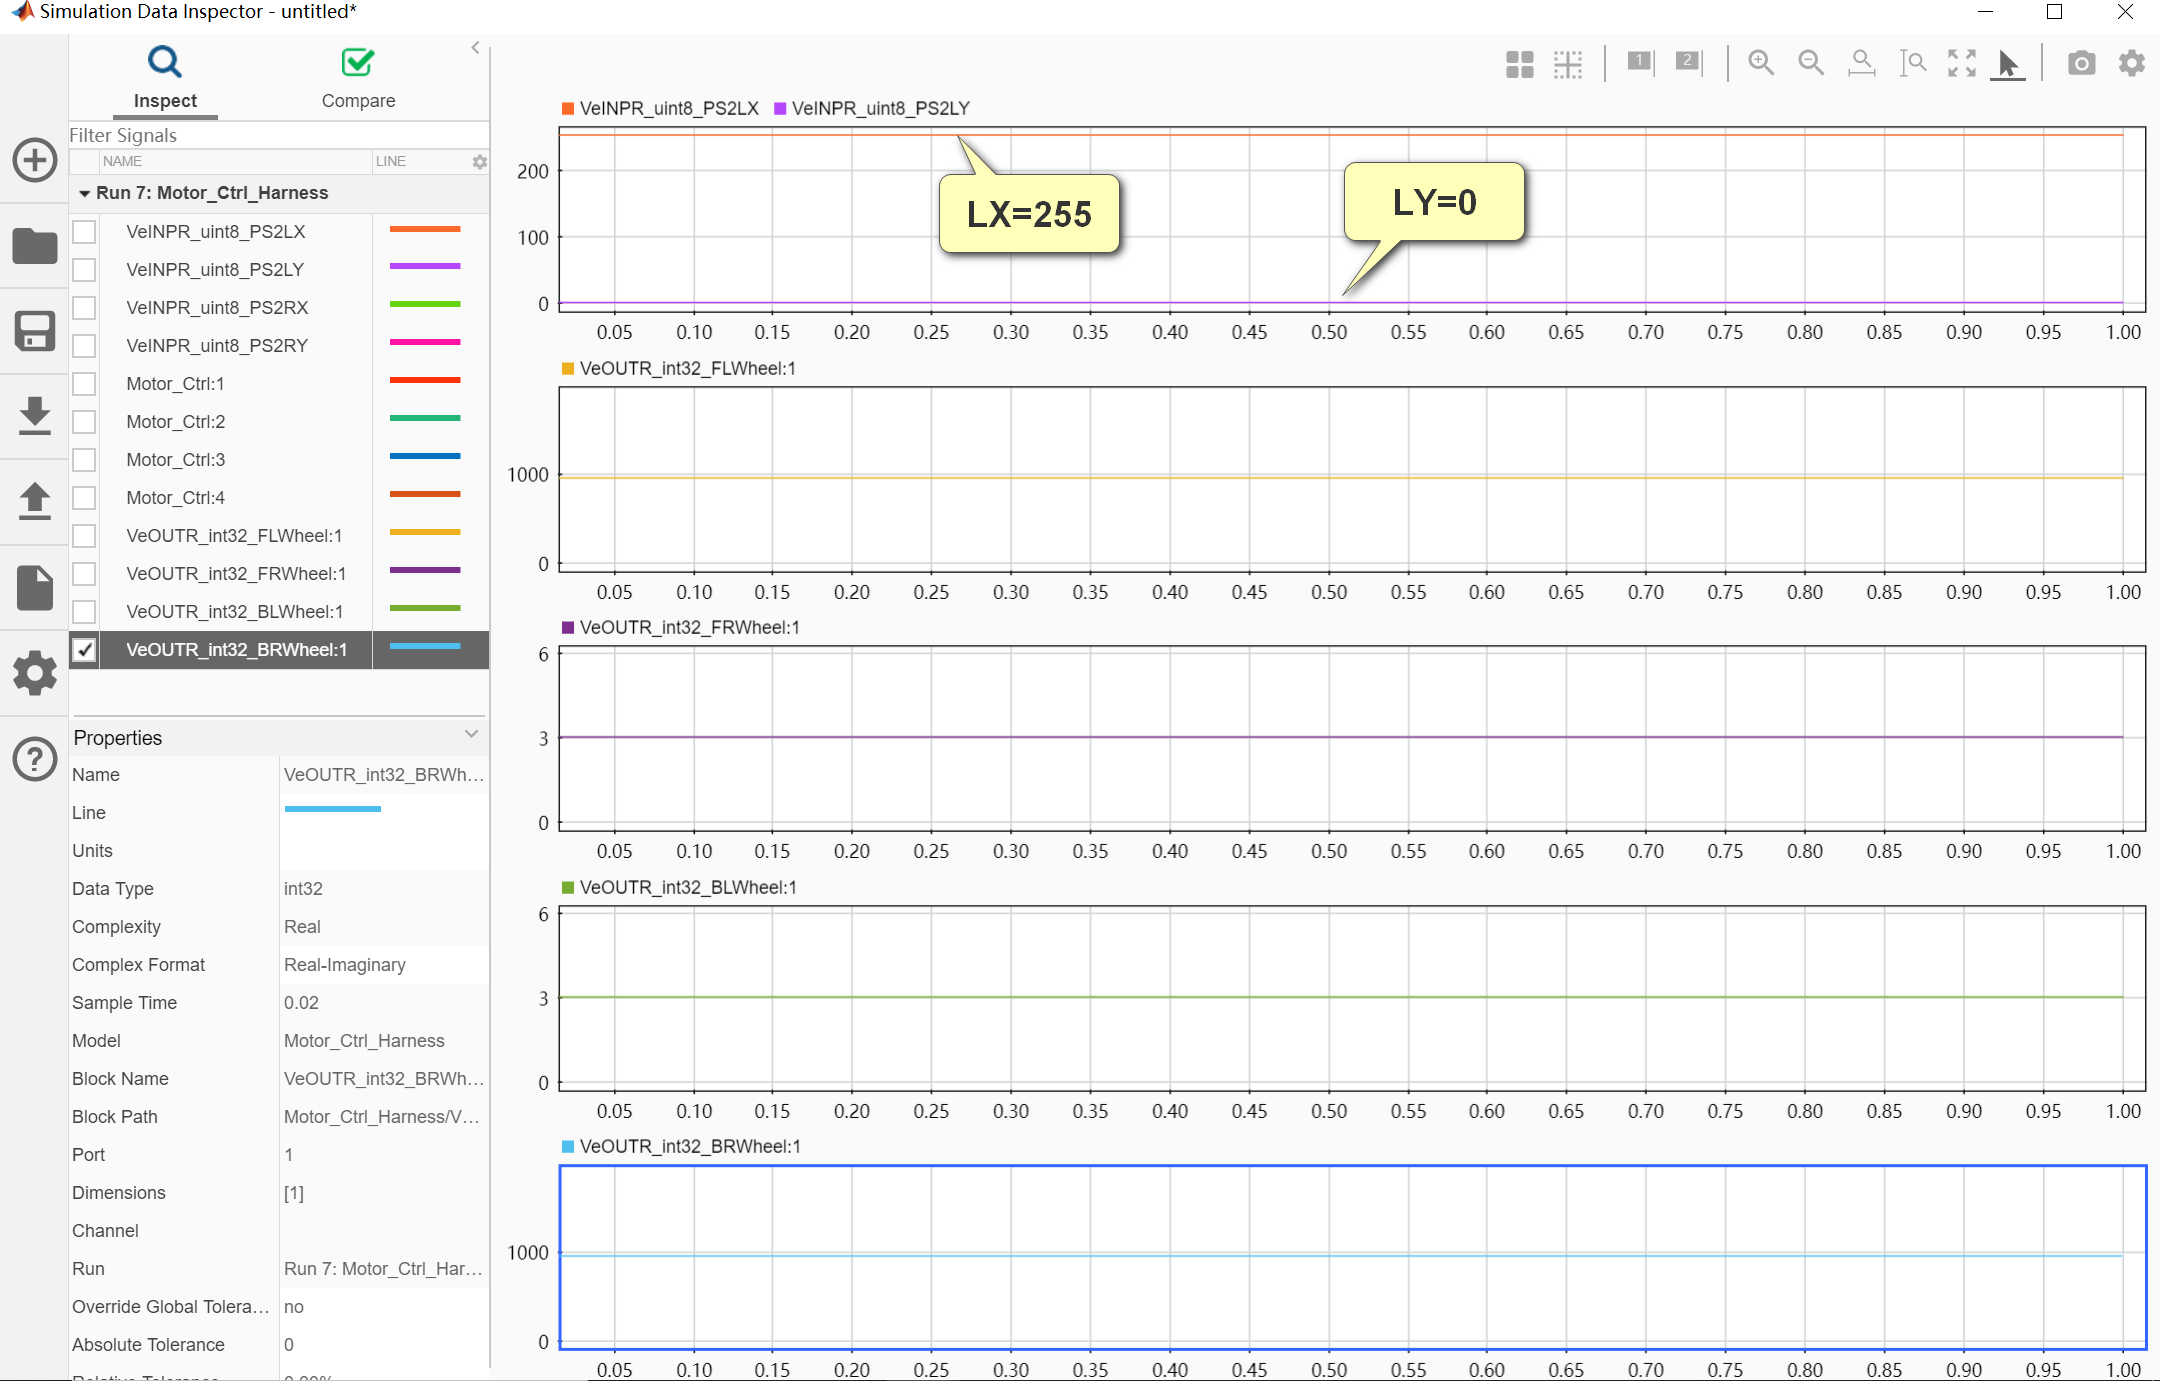
Task: Click the Motor_Ctrl:3 blue line swatch
Action: pyautogui.click(x=424, y=457)
